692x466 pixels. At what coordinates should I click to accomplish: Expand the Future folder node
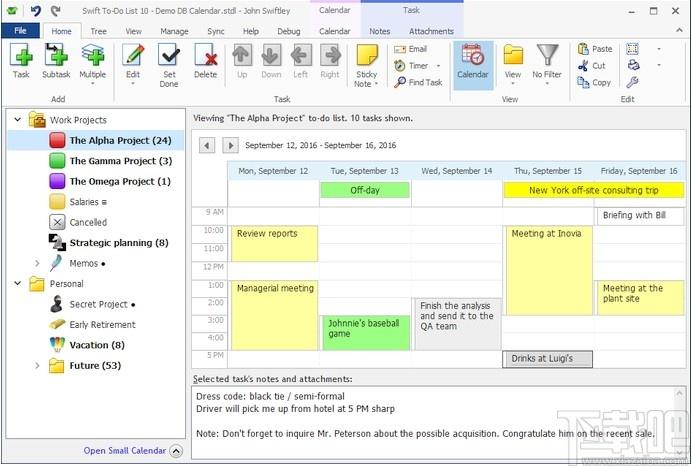point(38,365)
